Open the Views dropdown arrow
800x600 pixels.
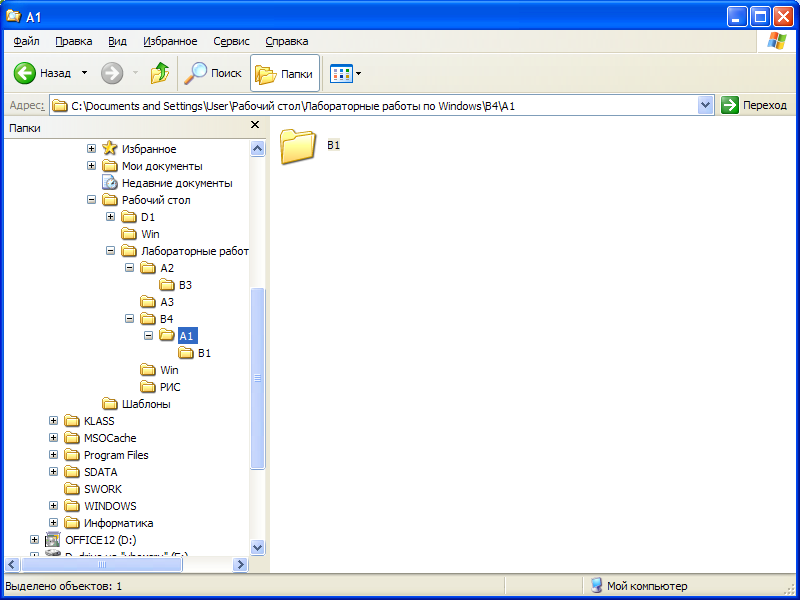[x=358, y=73]
